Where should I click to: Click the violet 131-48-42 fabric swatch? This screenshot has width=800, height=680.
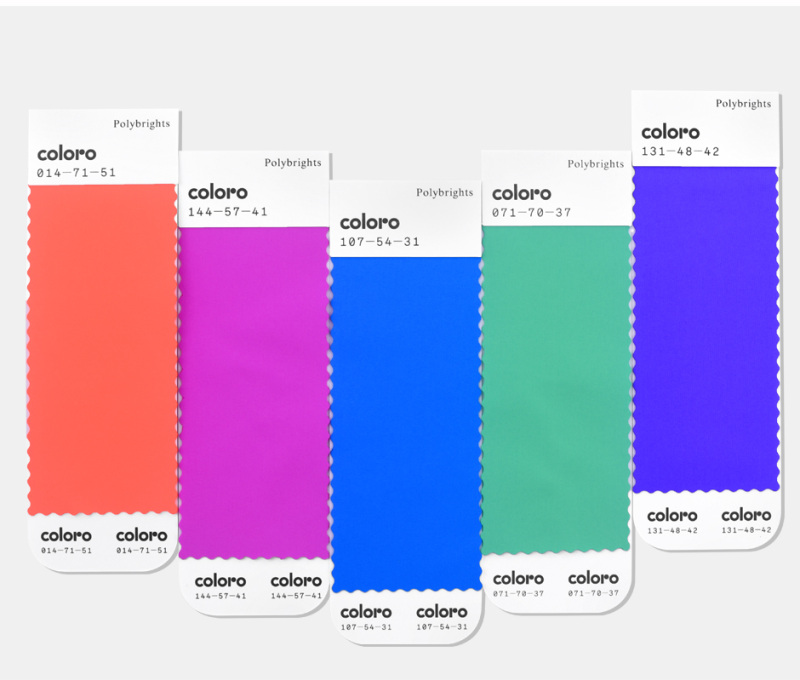pyautogui.click(x=706, y=330)
